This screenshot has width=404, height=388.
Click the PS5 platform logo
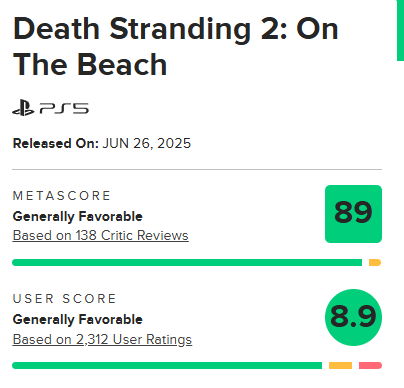50,108
